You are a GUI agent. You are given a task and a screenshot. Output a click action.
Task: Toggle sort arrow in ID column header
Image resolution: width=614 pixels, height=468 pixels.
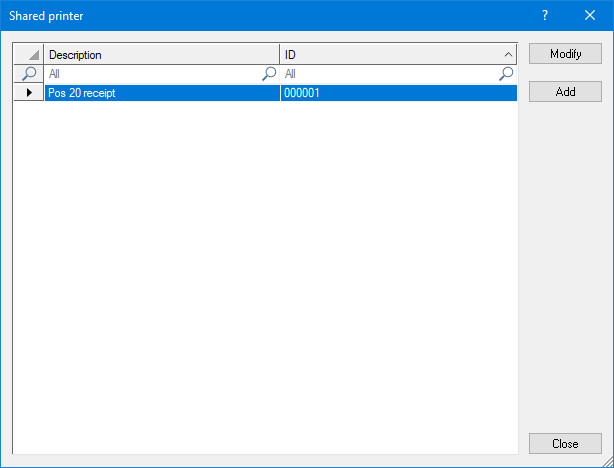507,55
